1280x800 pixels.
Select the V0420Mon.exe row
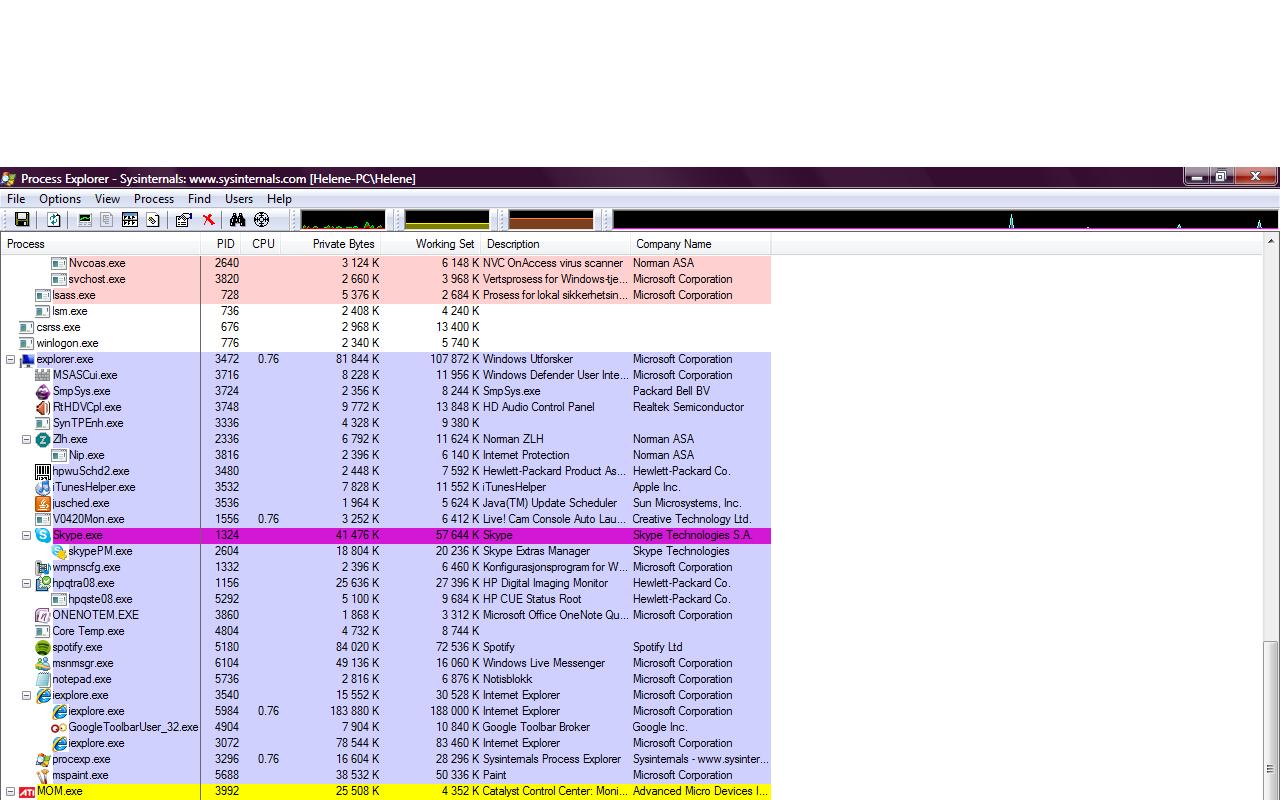click(x=386, y=519)
